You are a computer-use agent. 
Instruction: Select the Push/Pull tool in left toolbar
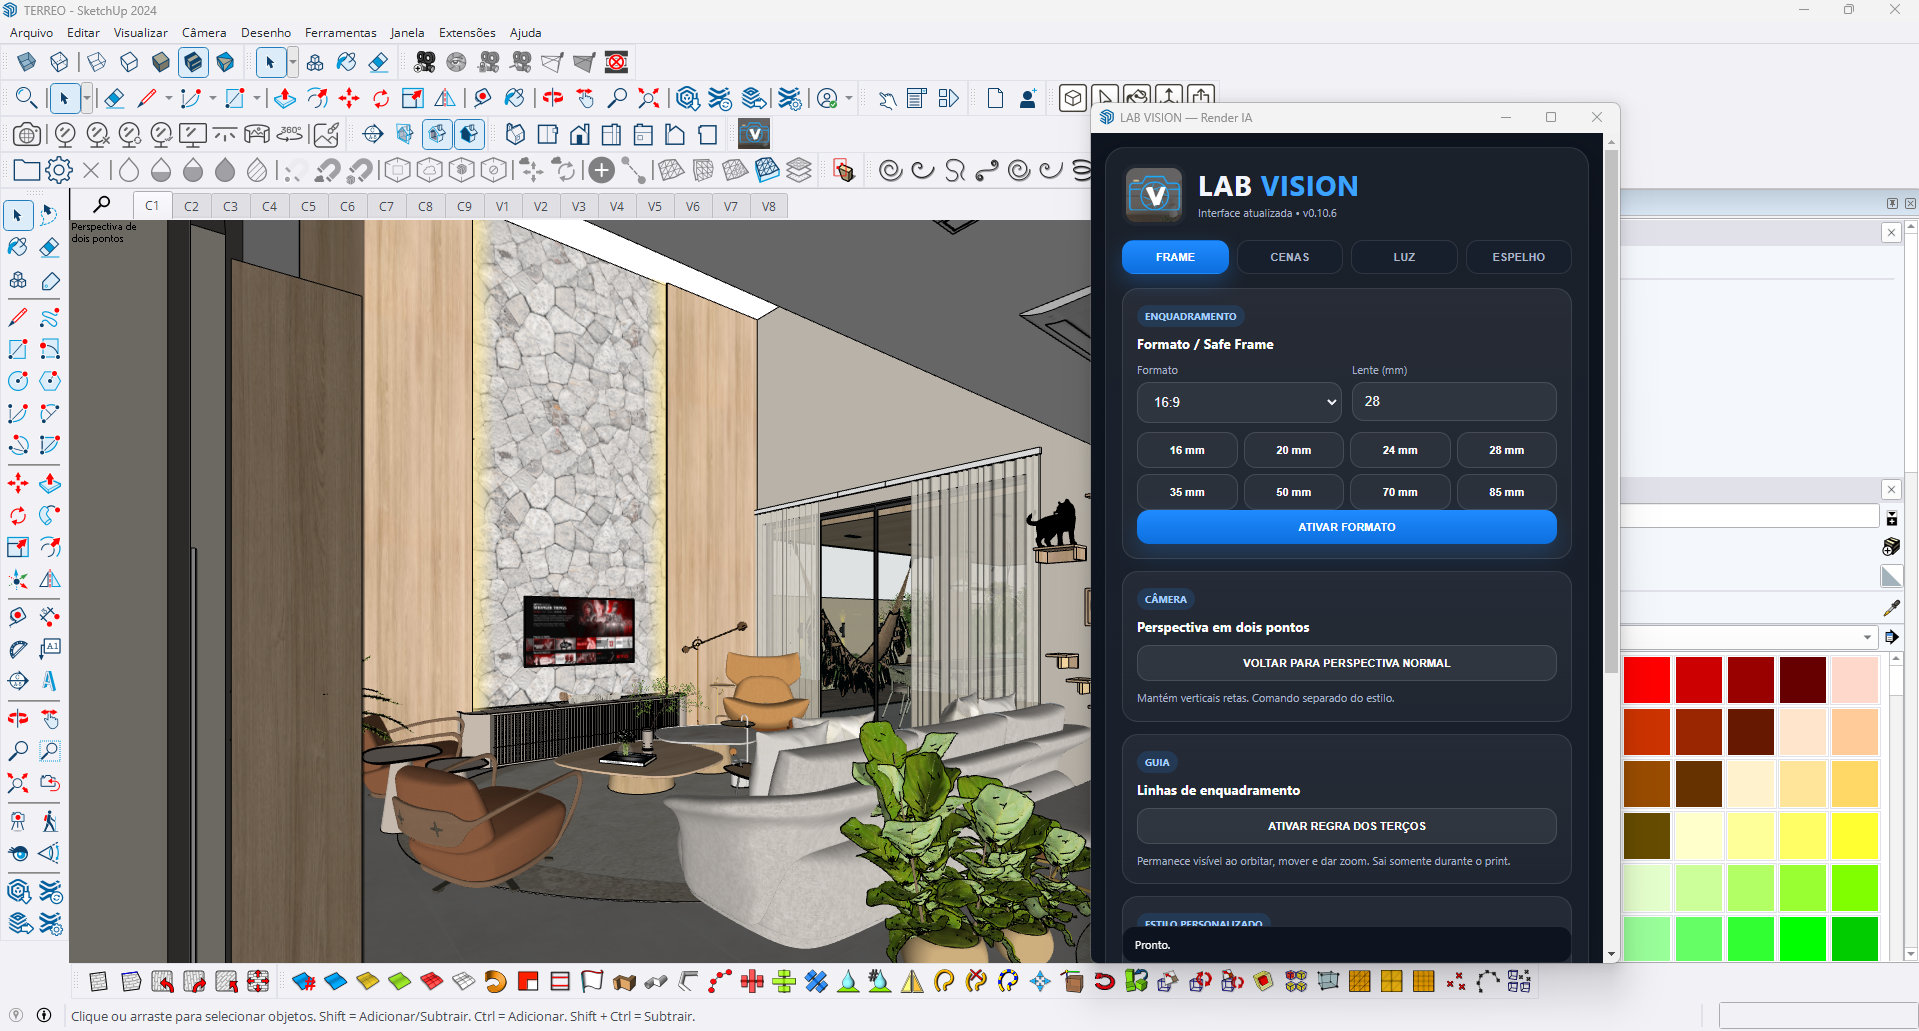[49, 484]
